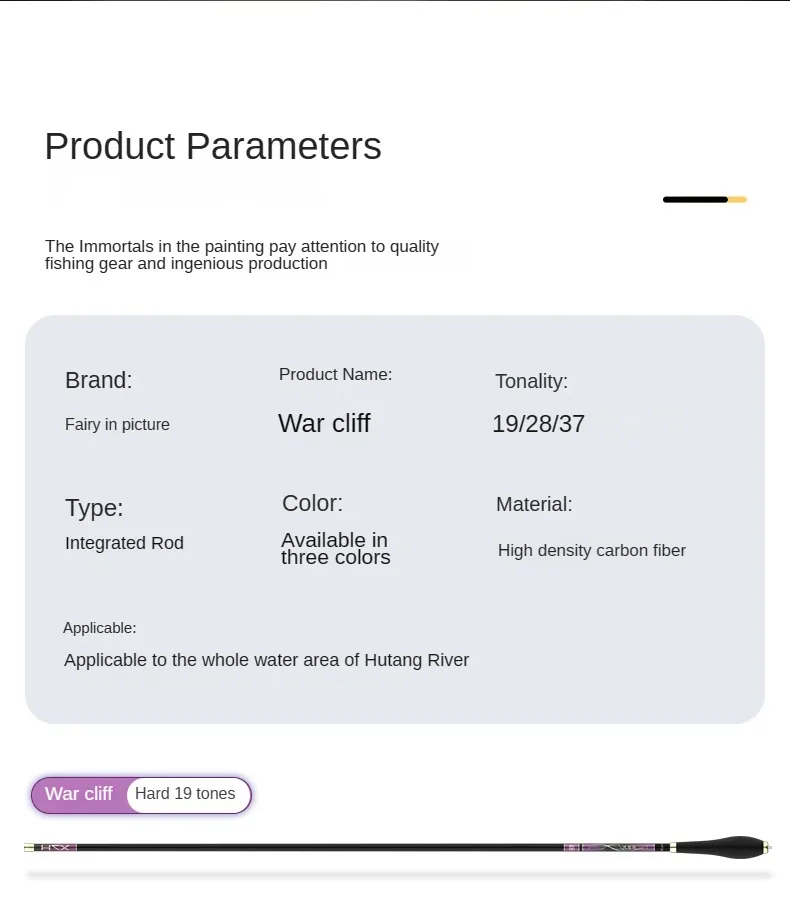
Task: Click the logo near the rod tip
Action: [56, 848]
